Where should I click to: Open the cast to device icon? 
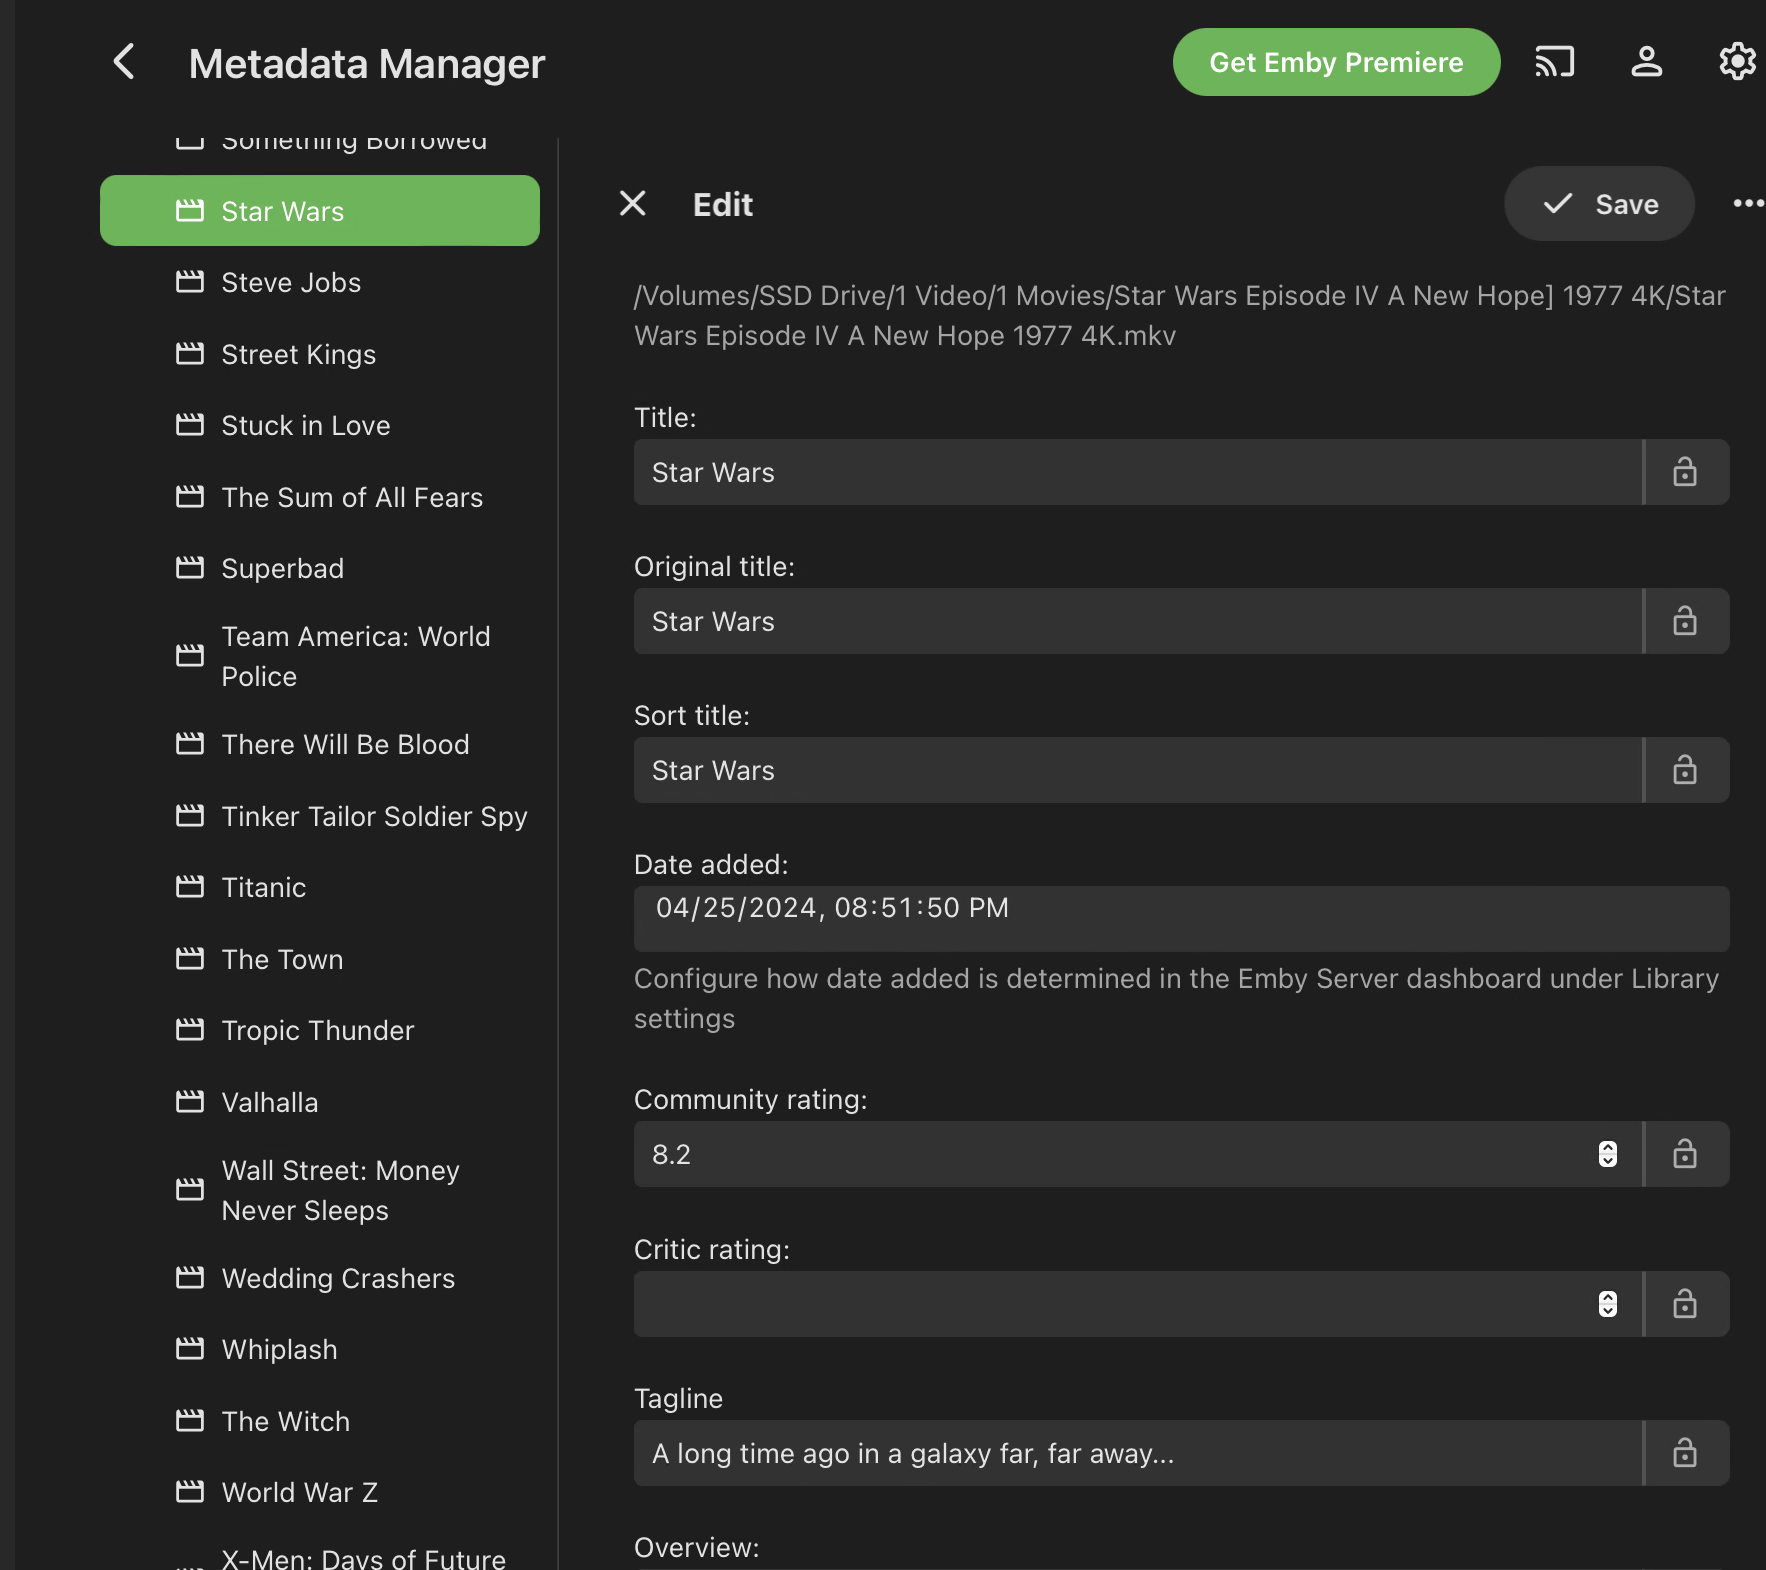pyautogui.click(x=1554, y=62)
